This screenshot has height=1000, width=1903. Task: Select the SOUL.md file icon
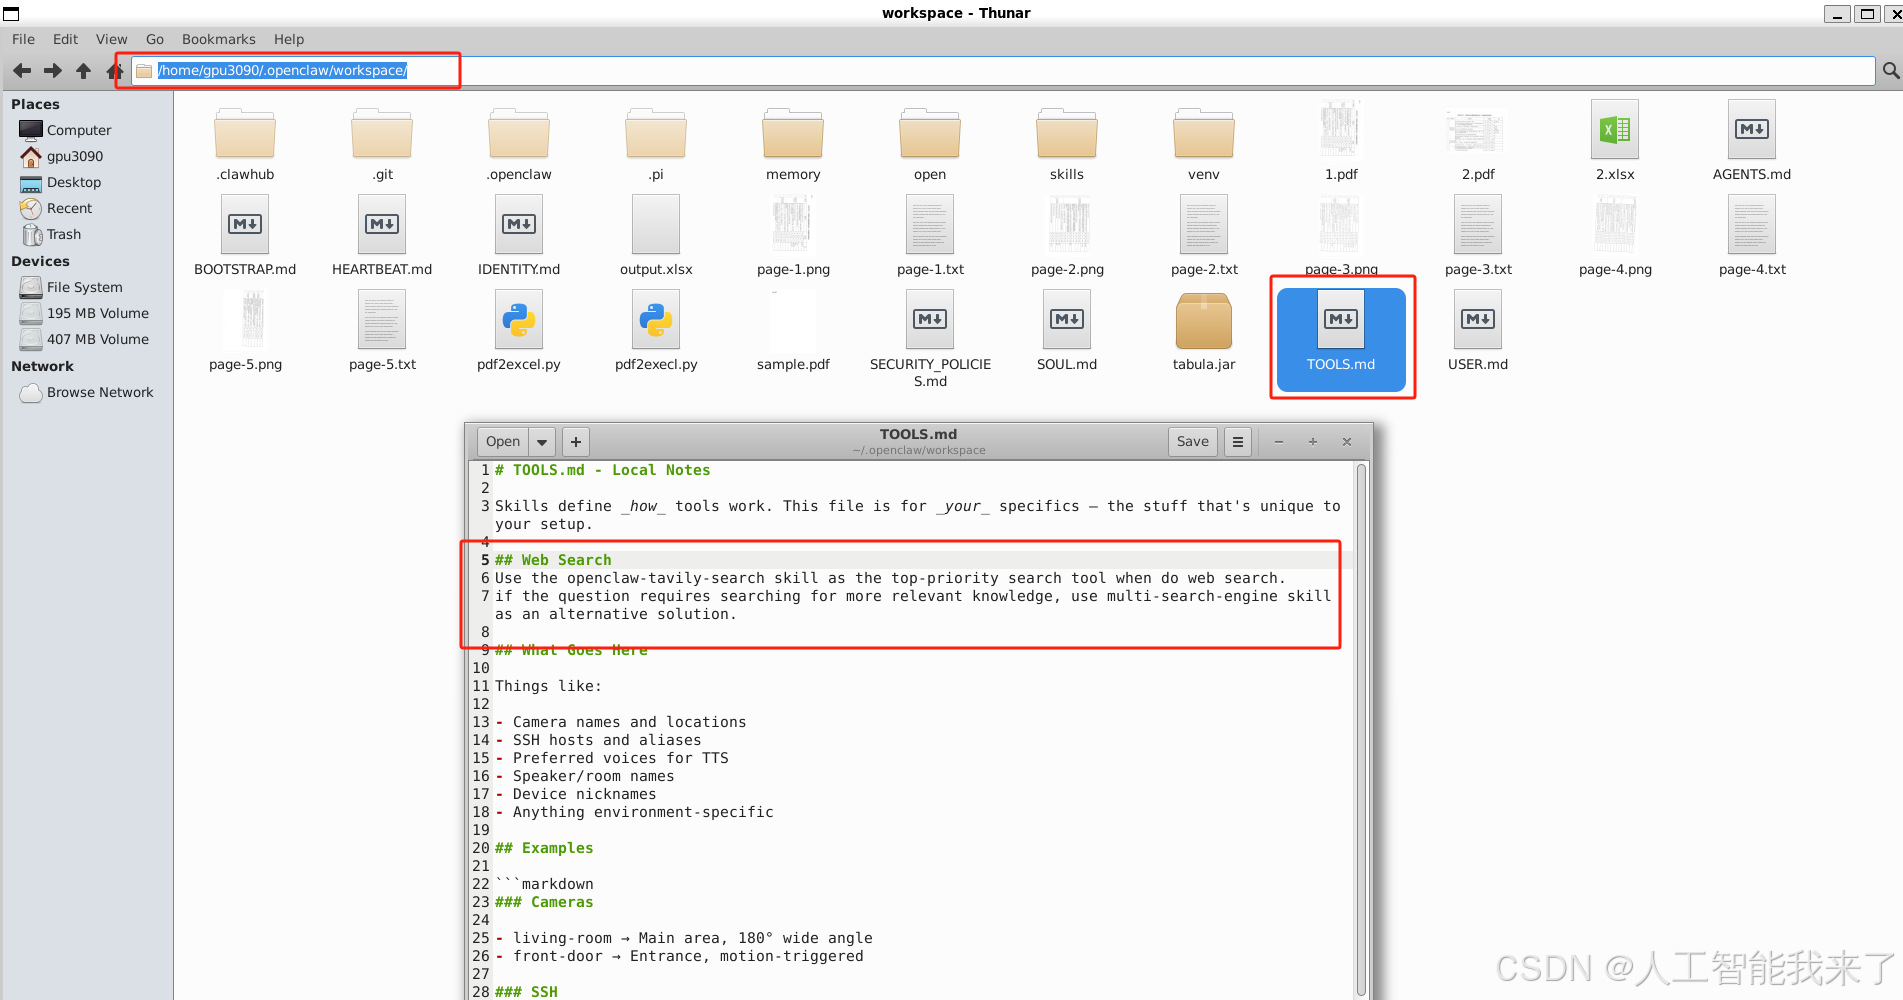[x=1067, y=319]
